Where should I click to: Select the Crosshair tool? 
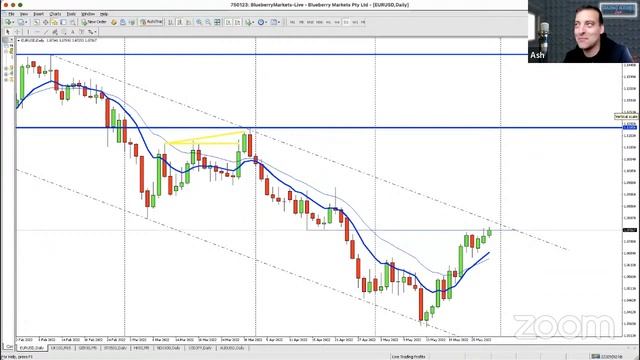point(18,32)
